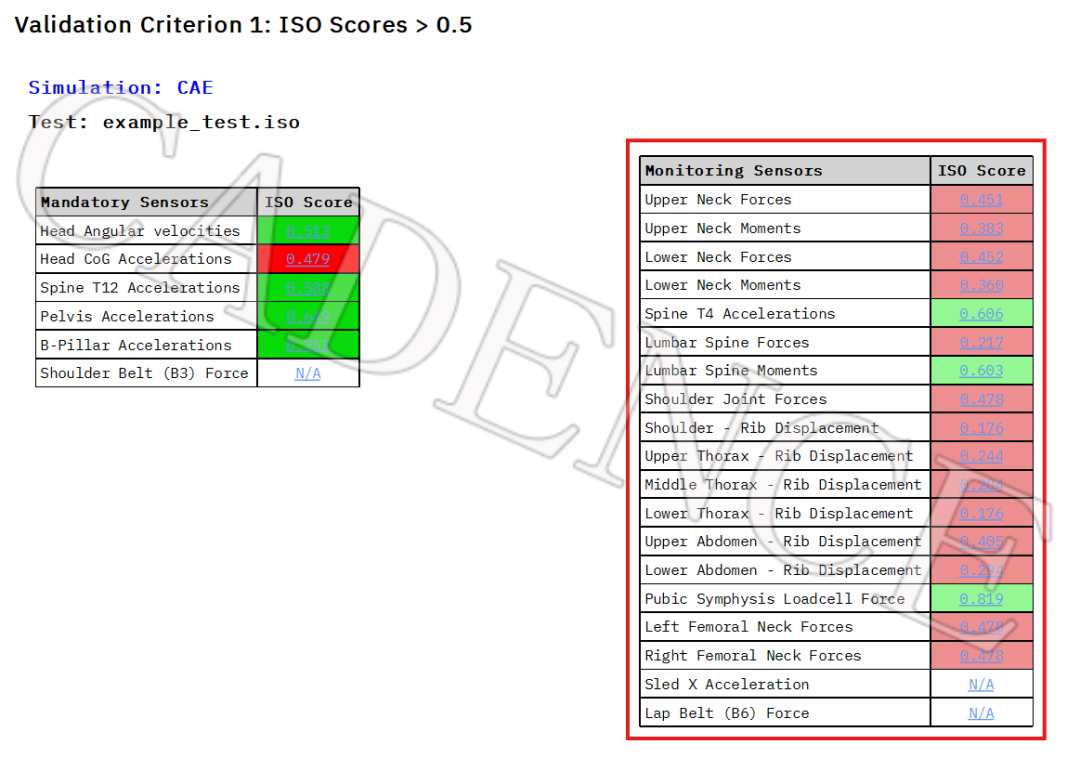
Task: Select the 'Lower Thorax - Rib Displacement' sensor name
Action: (x=779, y=513)
